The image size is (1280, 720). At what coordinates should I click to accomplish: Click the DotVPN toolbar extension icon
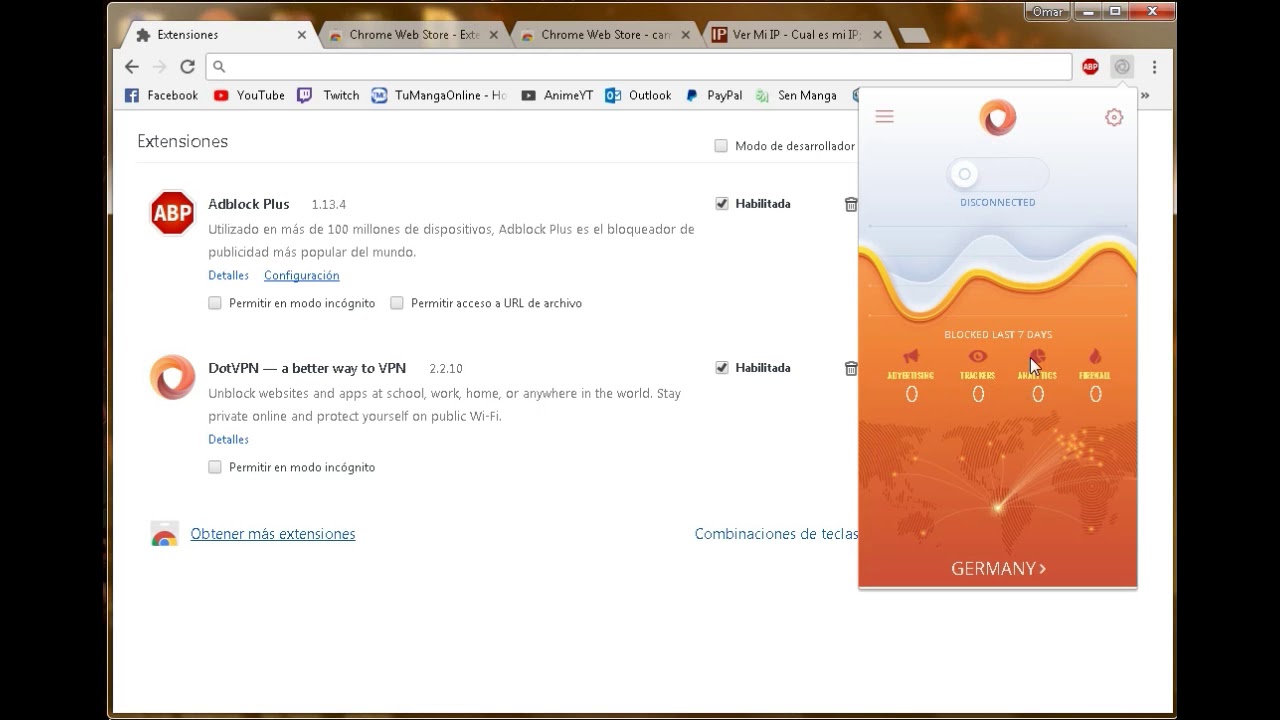[1122, 67]
